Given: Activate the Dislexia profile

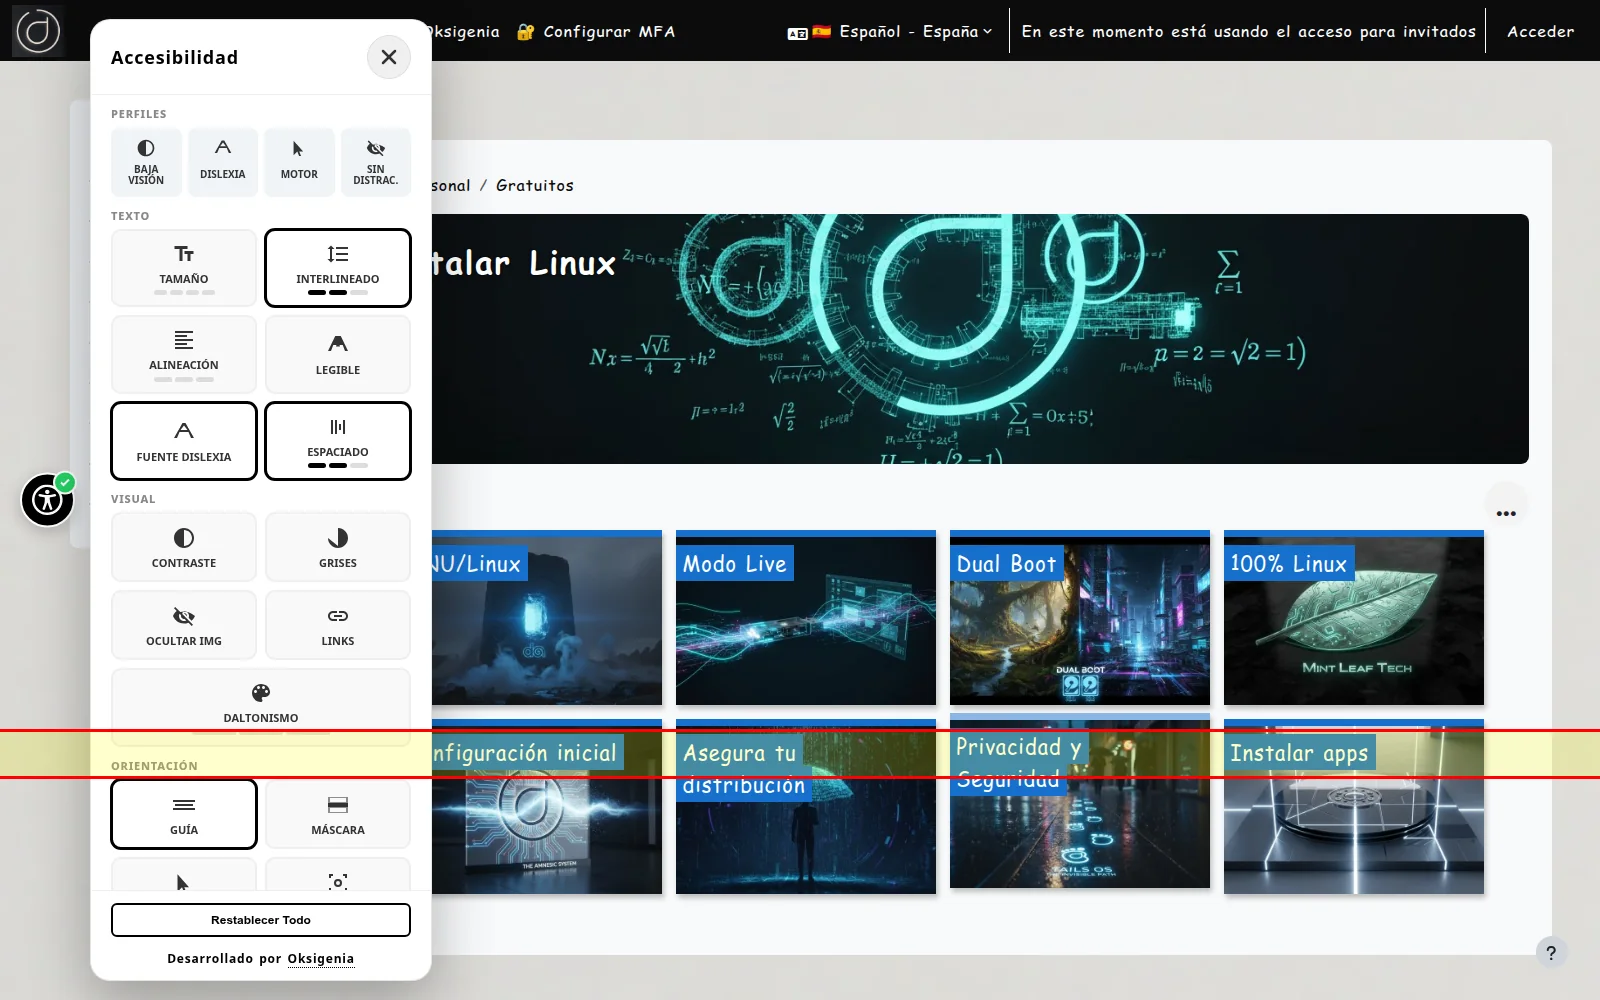Looking at the screenshot, I should coord(222,162).
